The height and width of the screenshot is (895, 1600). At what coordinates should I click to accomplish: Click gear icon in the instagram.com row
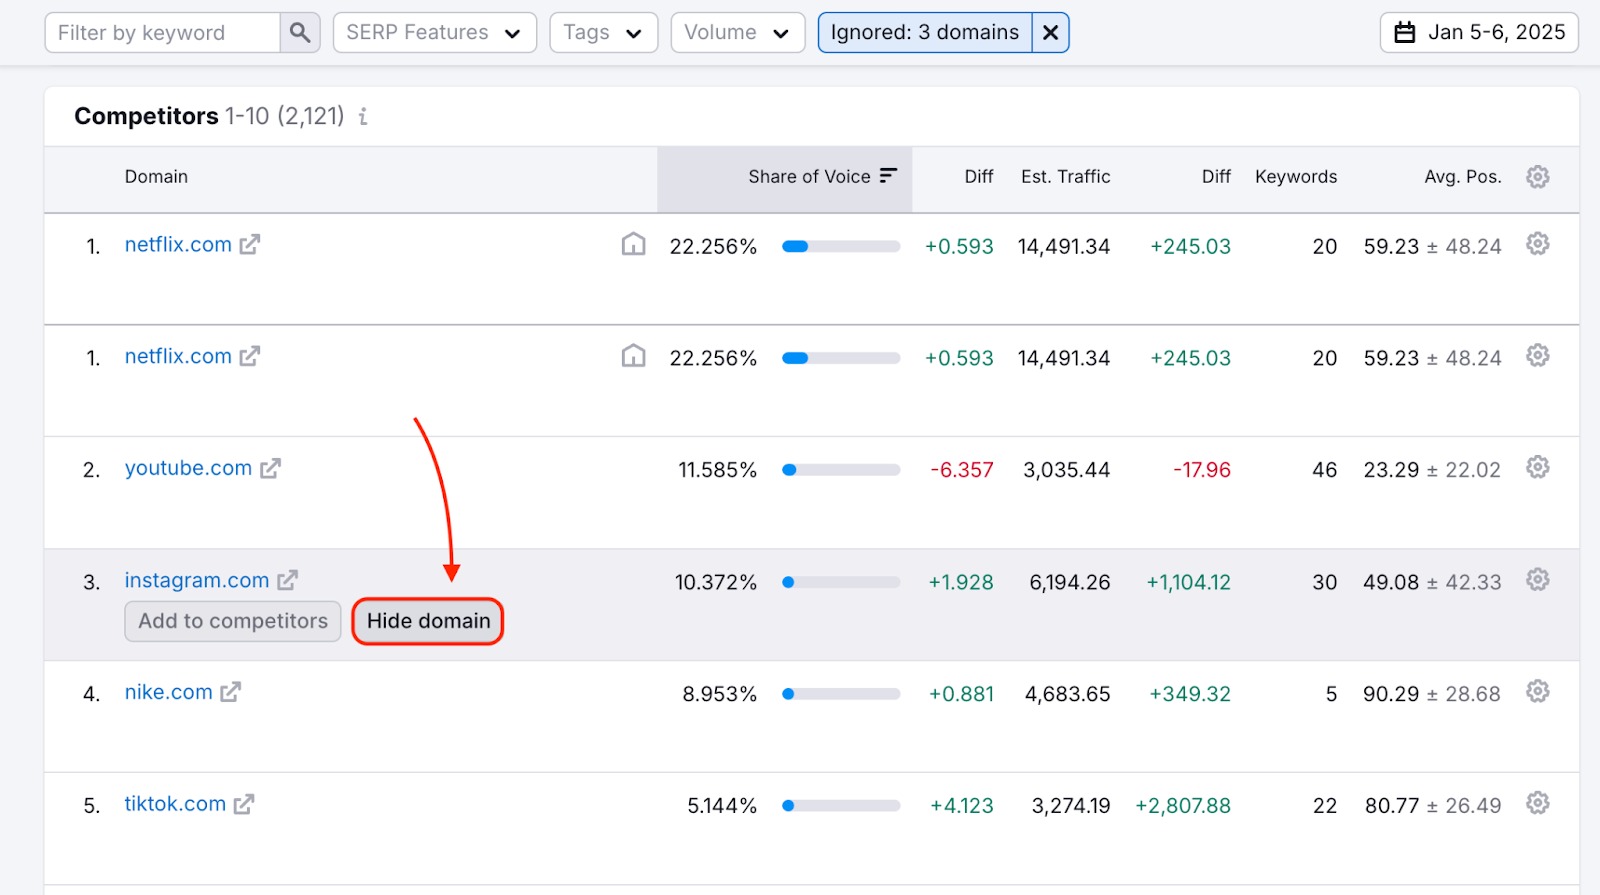[1537, 580]
